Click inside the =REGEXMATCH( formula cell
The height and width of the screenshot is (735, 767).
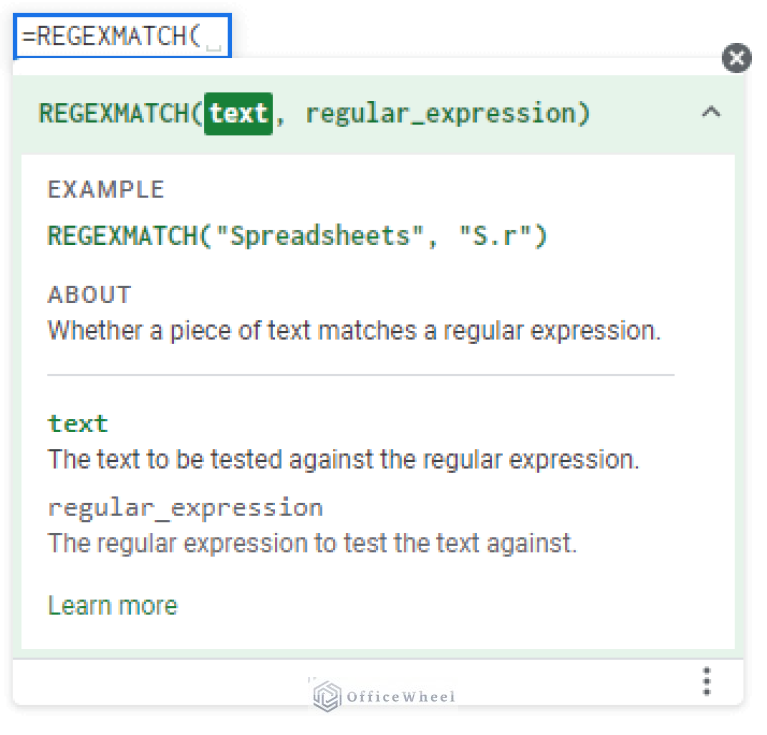121,37
